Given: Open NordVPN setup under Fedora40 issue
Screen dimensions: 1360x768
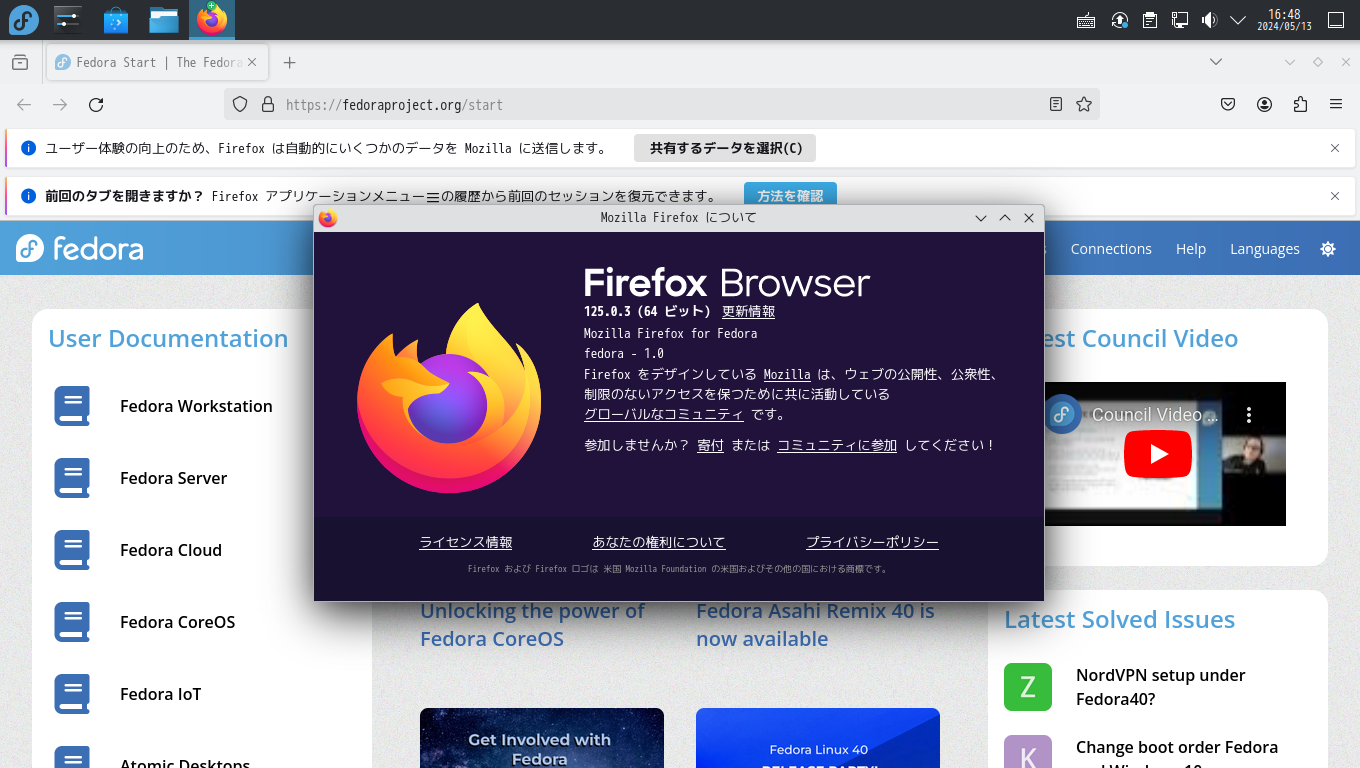Looking at the screenshot, I should tap(1160, 687).
